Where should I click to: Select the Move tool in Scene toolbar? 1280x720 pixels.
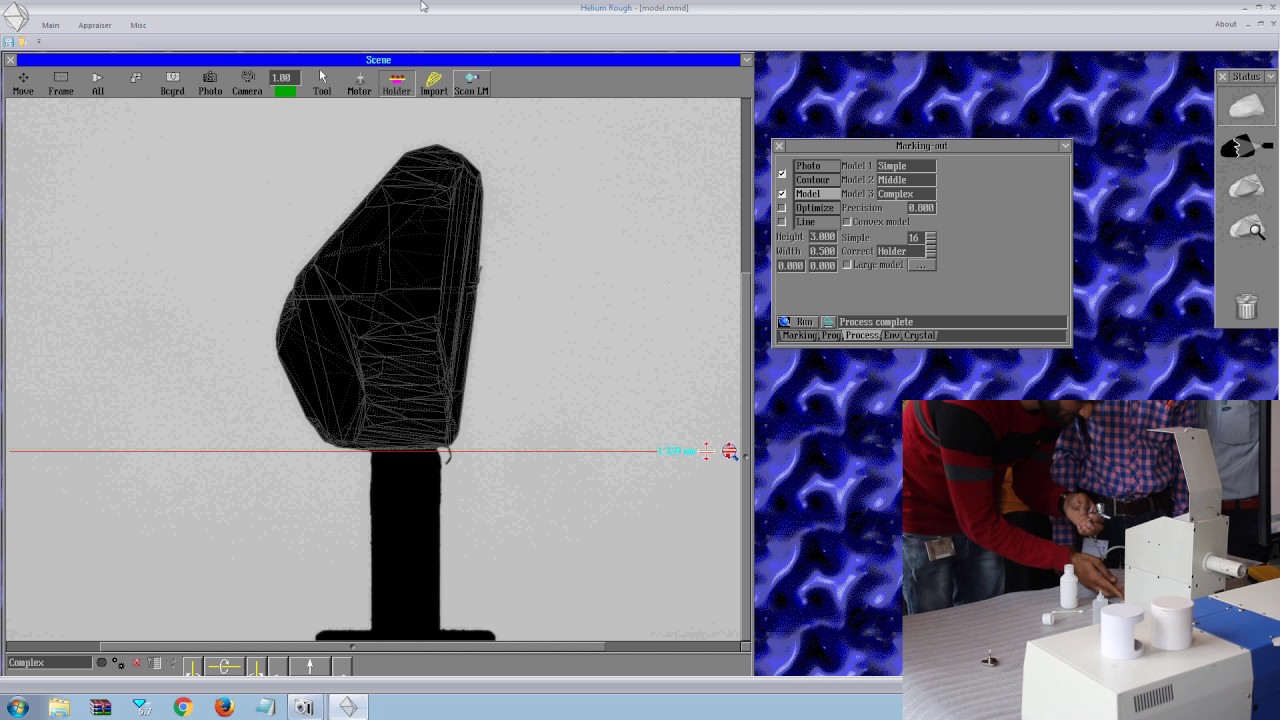click(23, 84)
